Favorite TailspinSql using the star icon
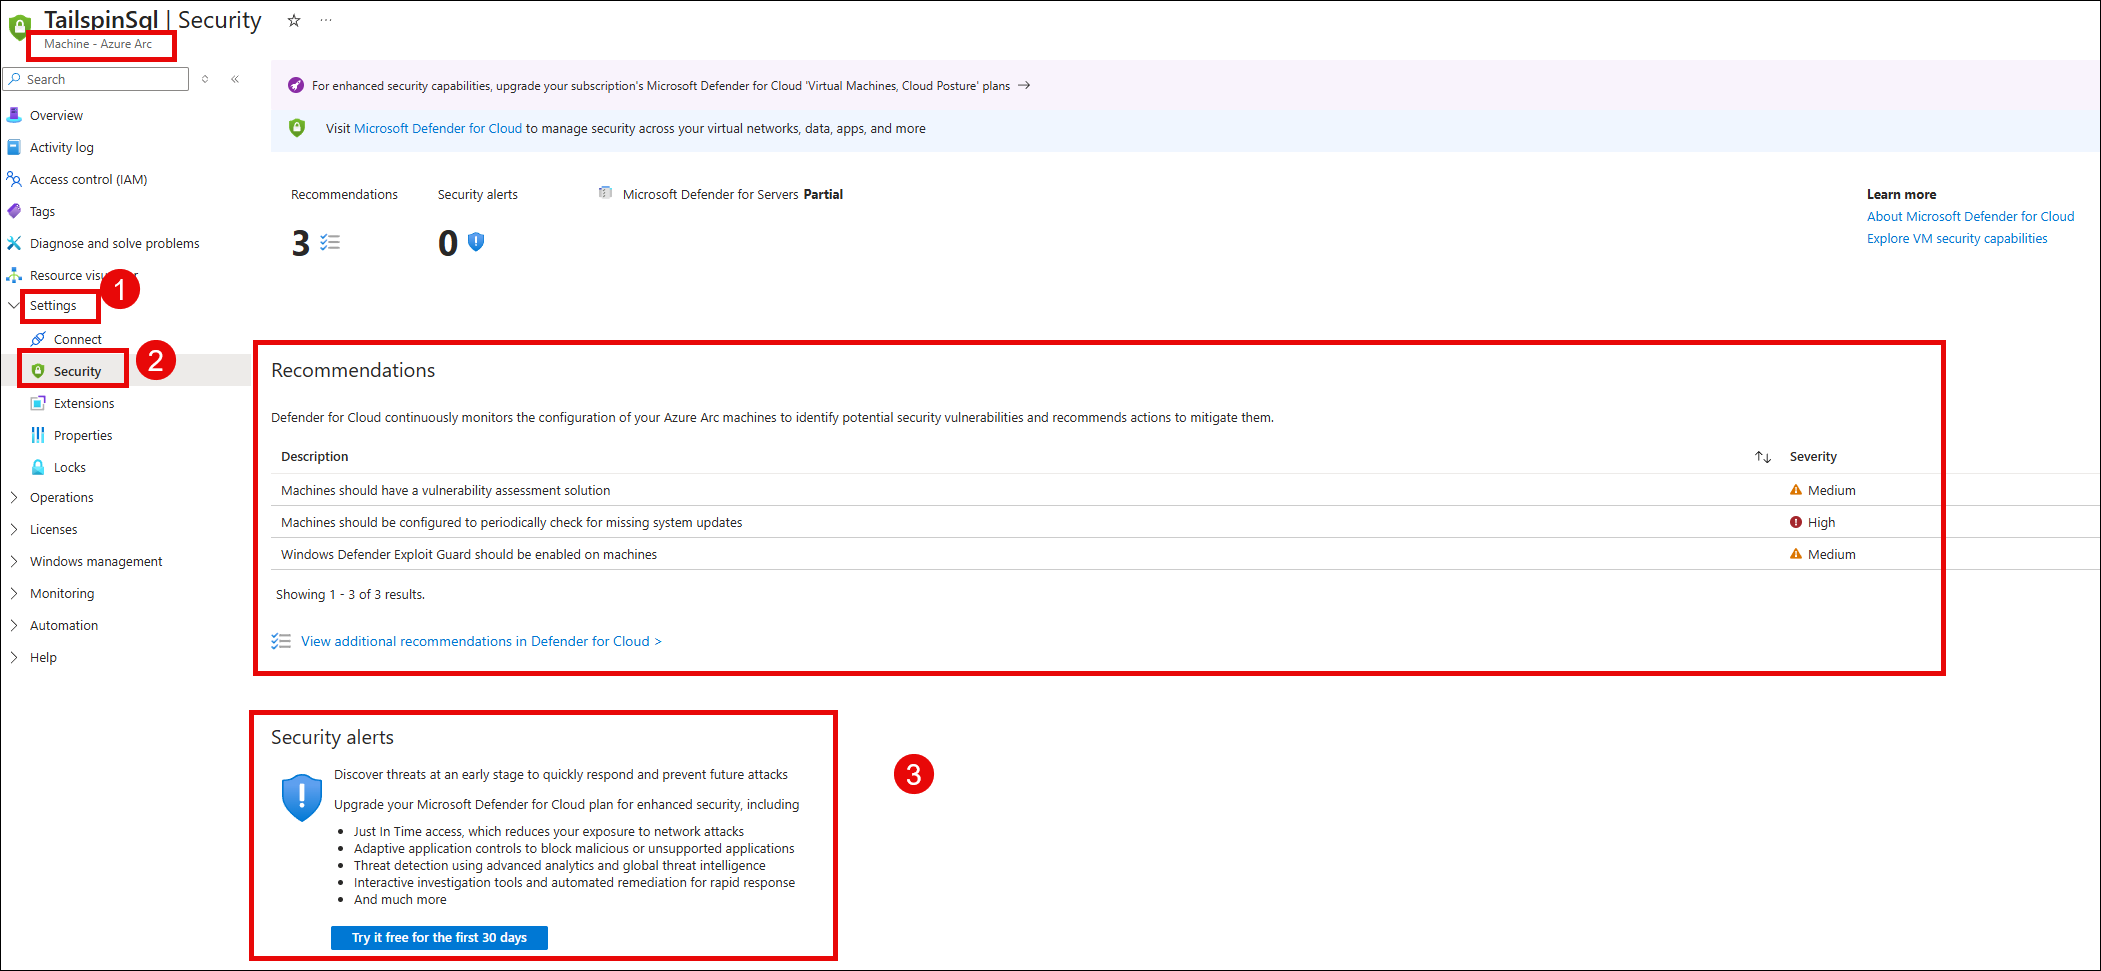The image size is (2101, 971). [292, 20]
